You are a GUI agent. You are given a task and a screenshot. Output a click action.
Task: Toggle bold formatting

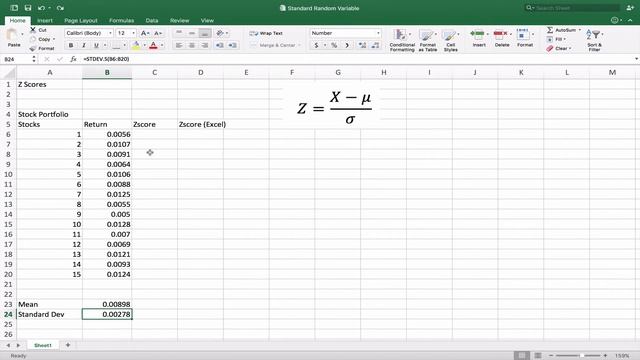[x=71, y=45]
